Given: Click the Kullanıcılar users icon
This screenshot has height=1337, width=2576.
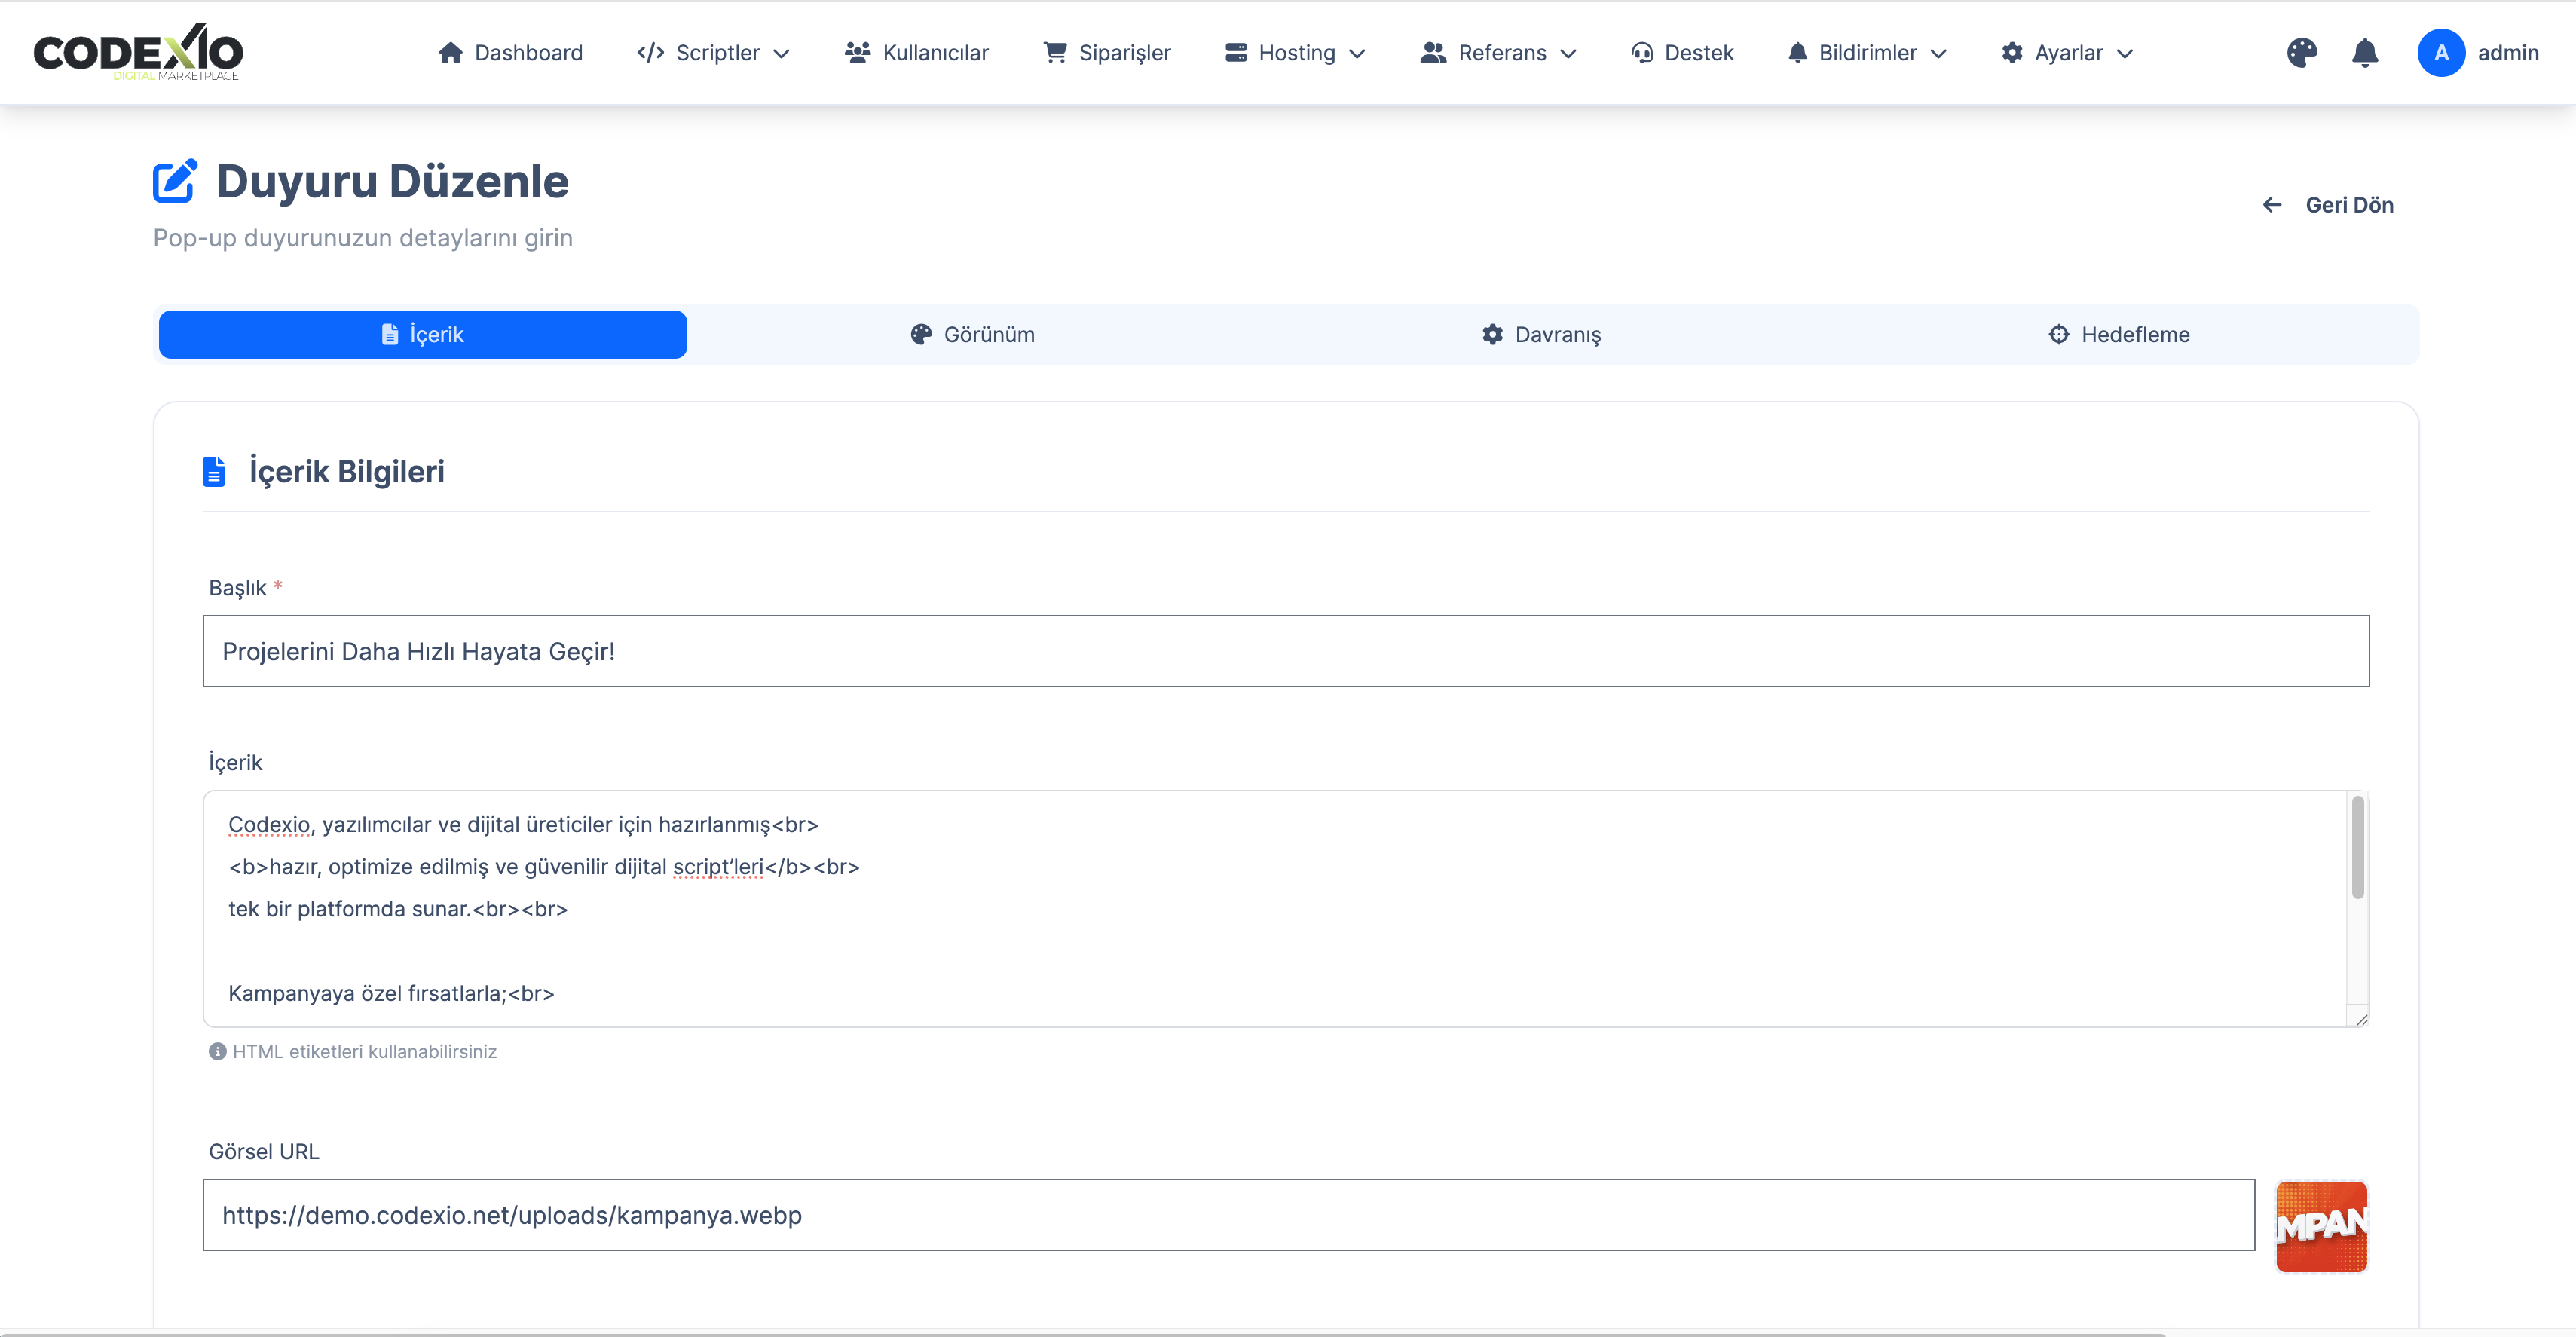Looking at the screenshot, I should click(857, 53).
